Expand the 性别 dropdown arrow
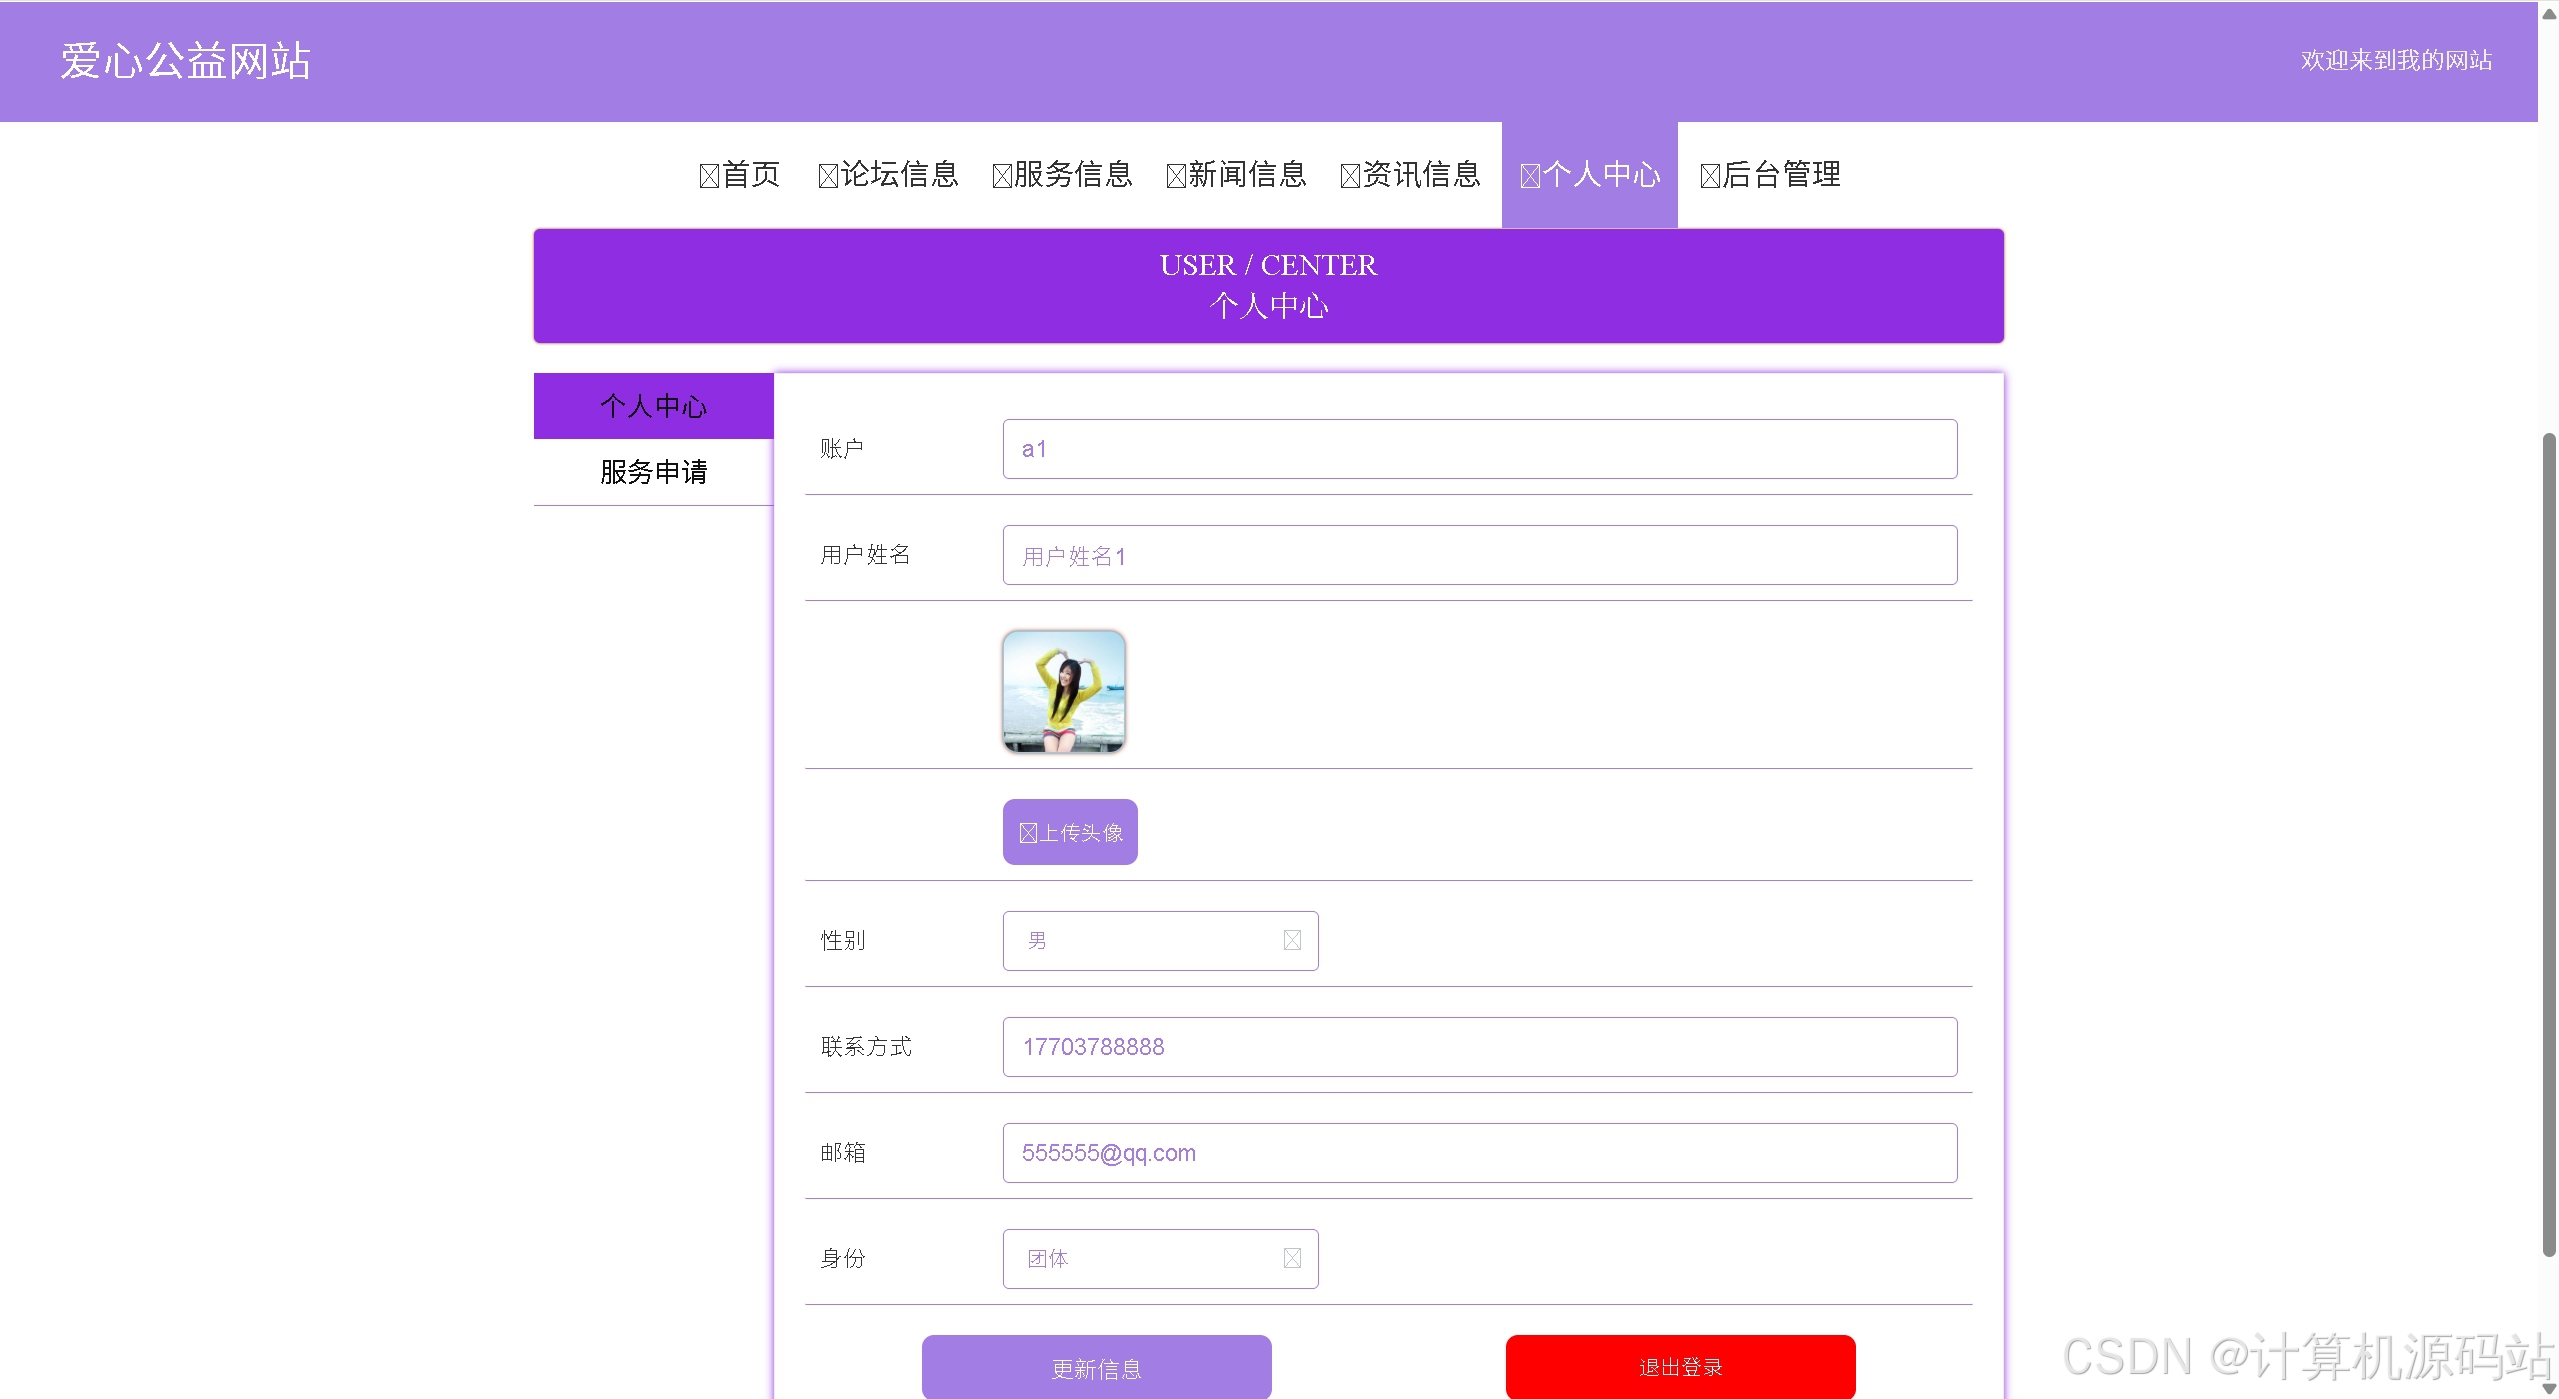Screen dimensions: 2559x1399 click(1292, 940)
